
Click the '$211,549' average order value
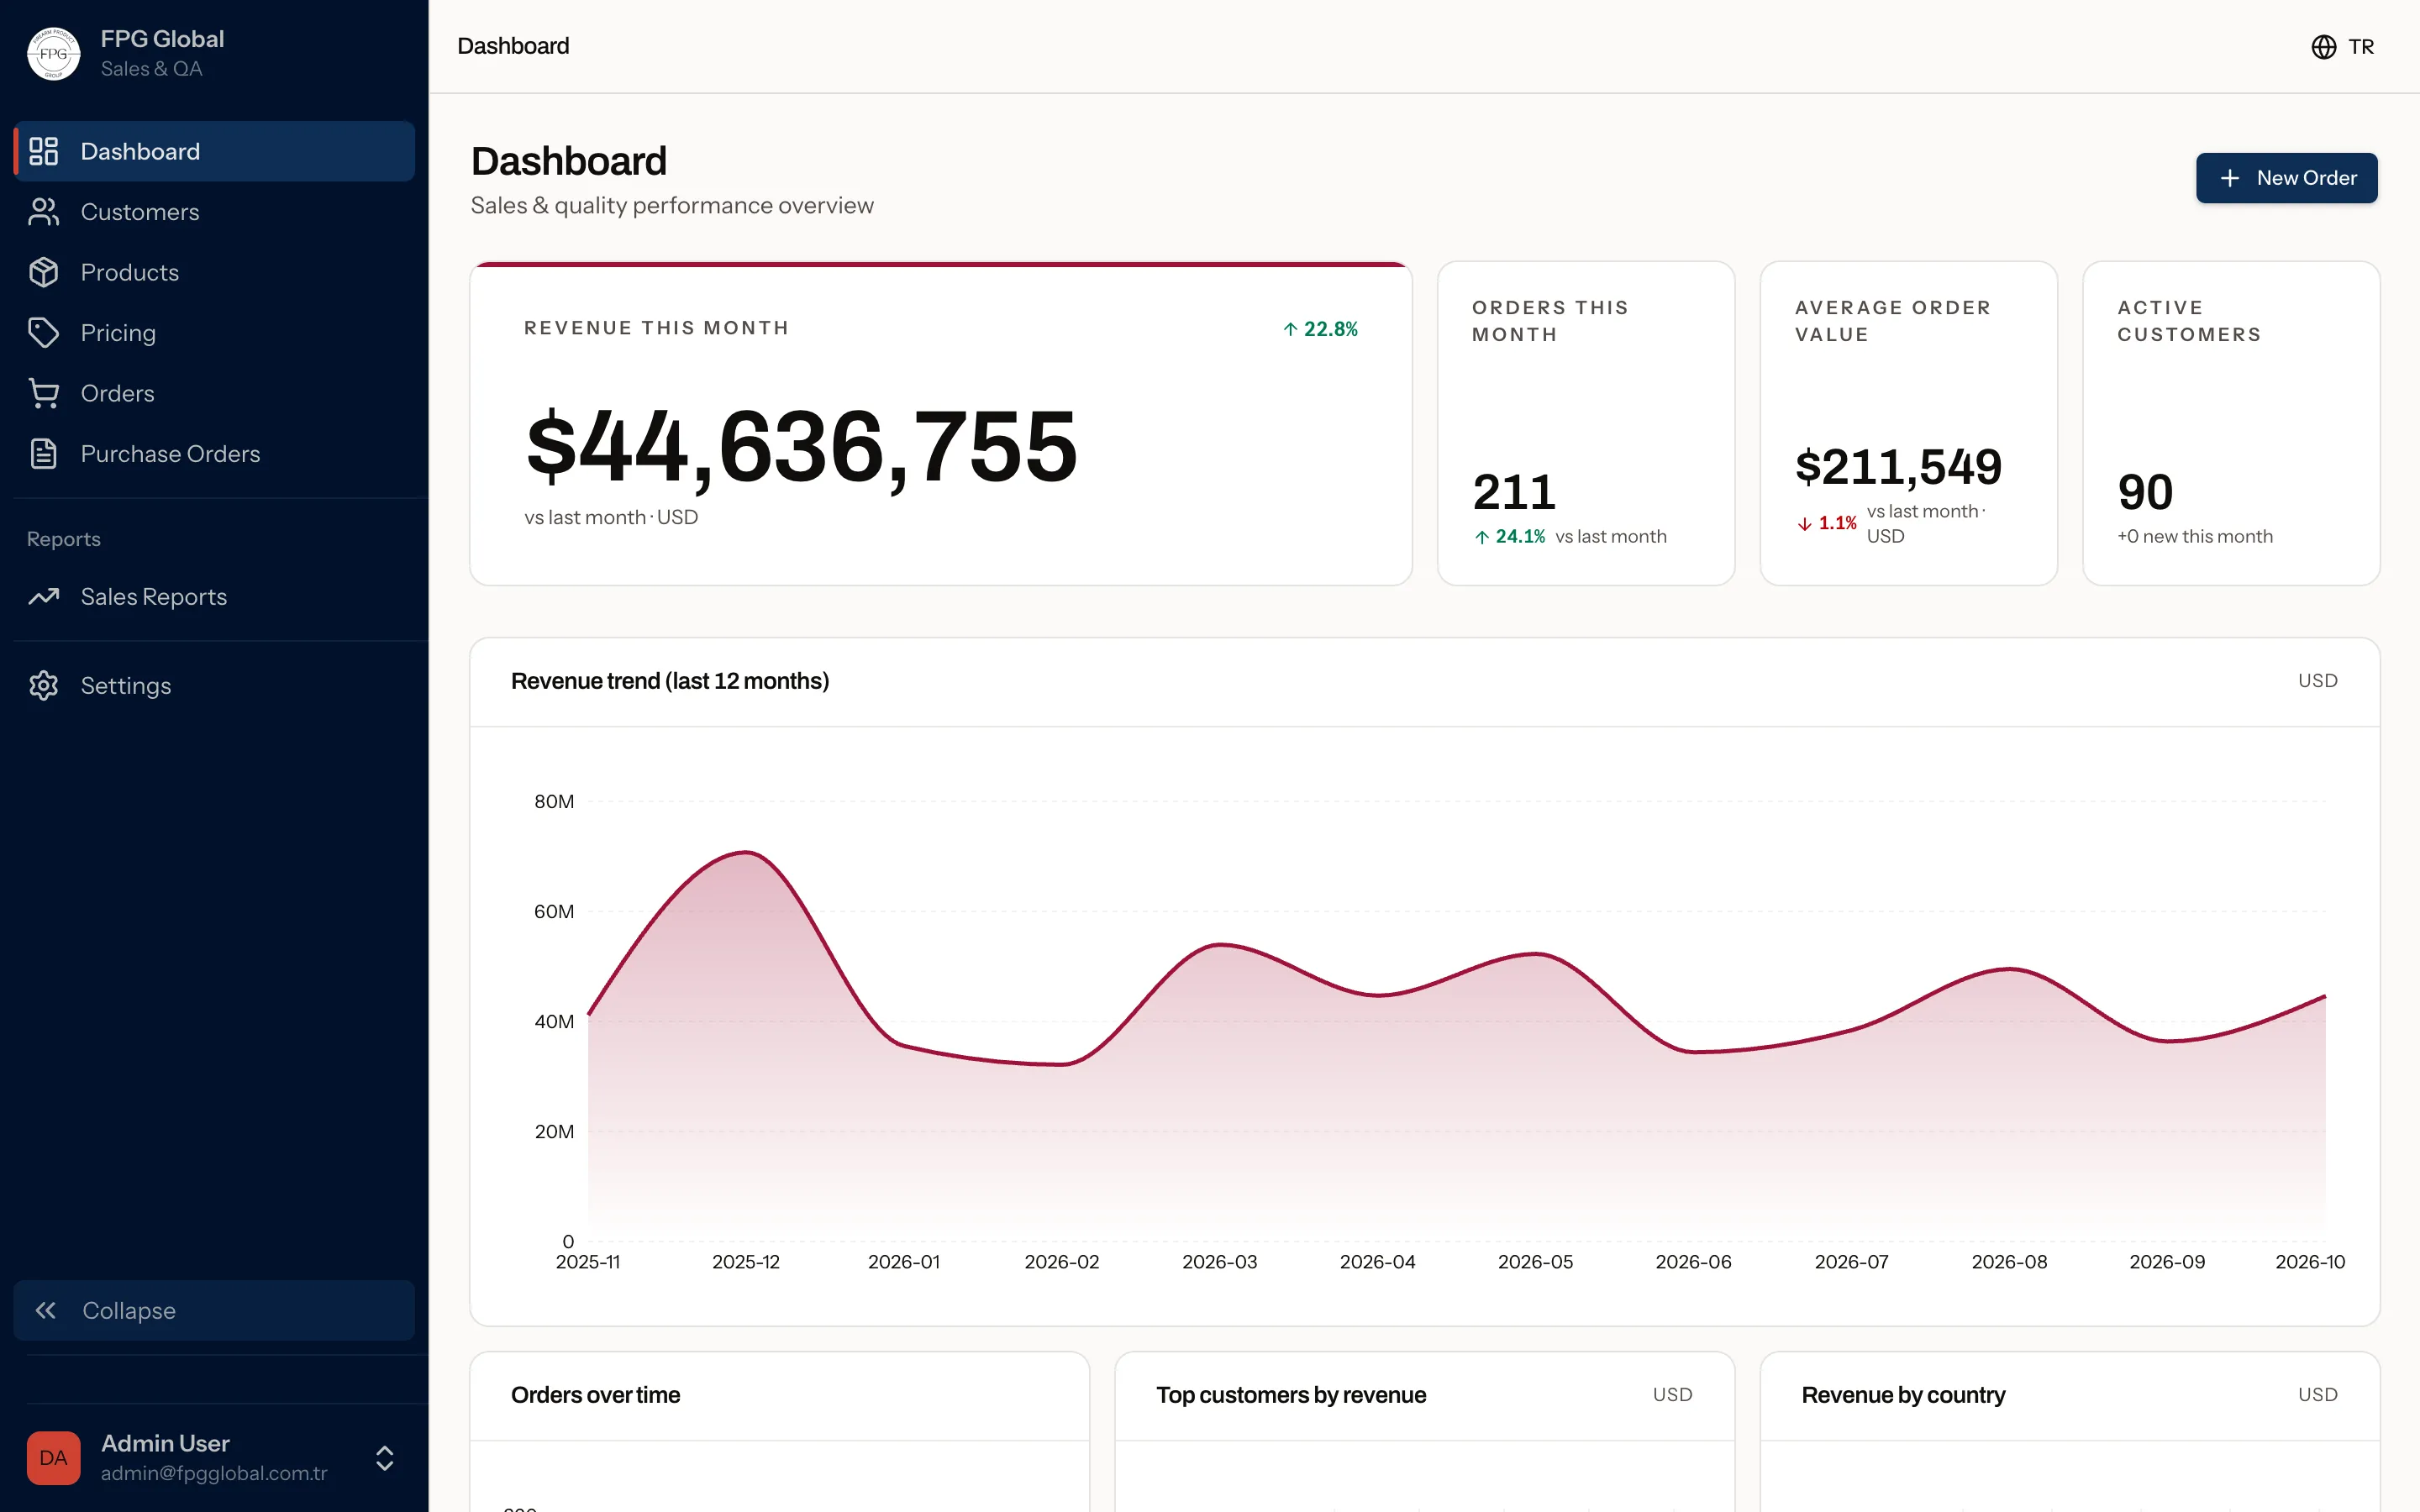click(x=1898, y=467)
